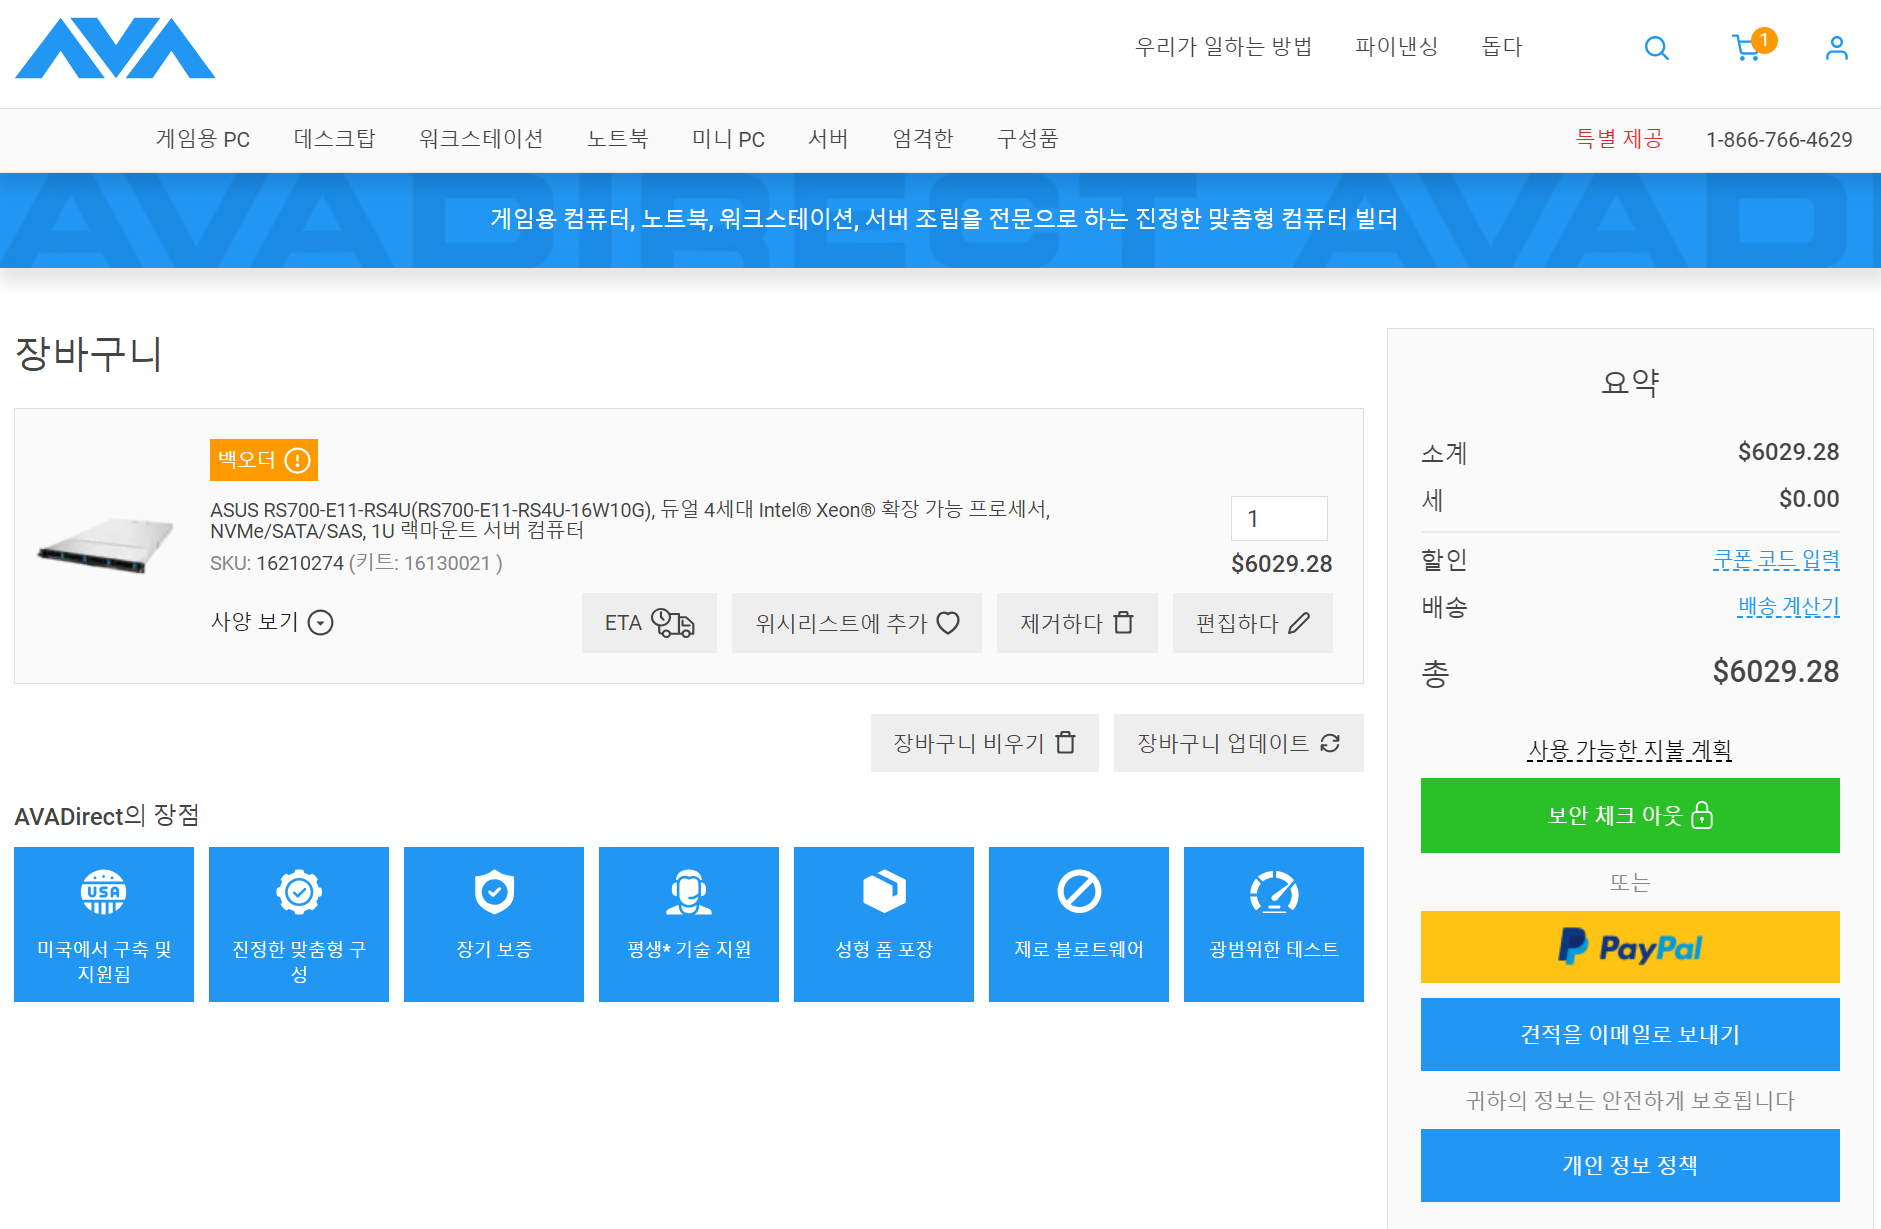Screen dimensions: 1881x1229
Task: Open the search magnifier icon
Action: 1657,48
